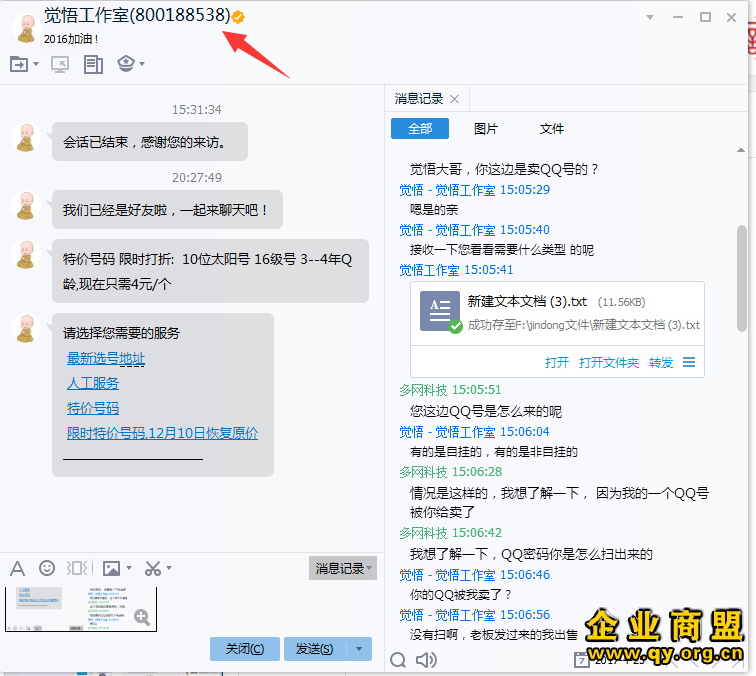756x676 pixels.
Task: Click sender name 觉悟工作室 15:05:41
Action: pos(456,270)
